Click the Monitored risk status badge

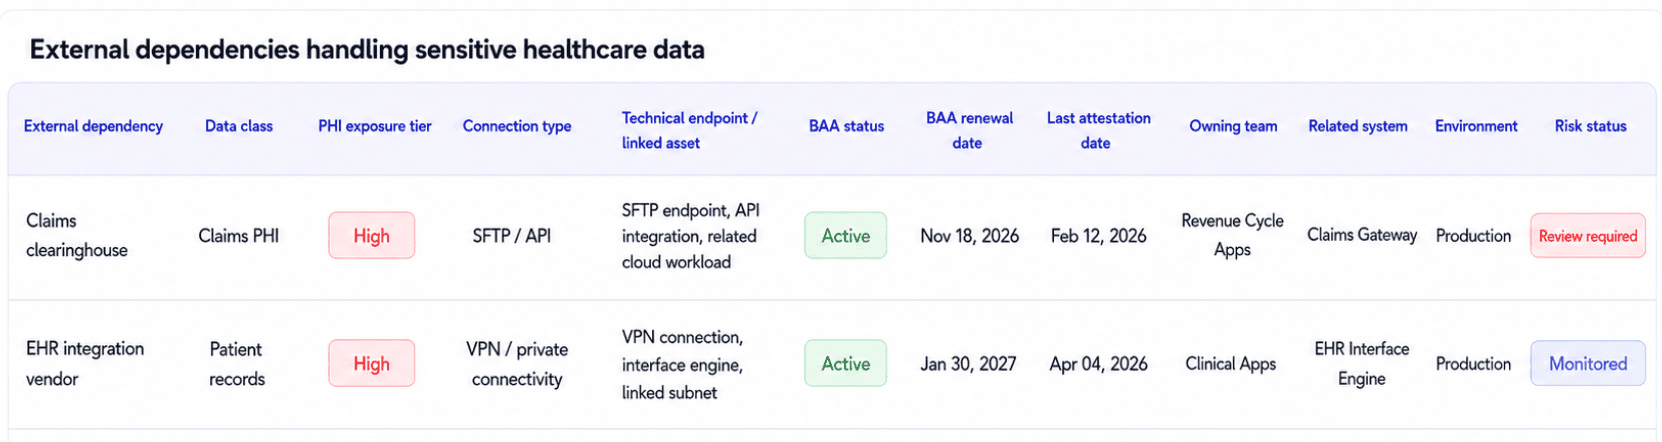coord(1588,364)
